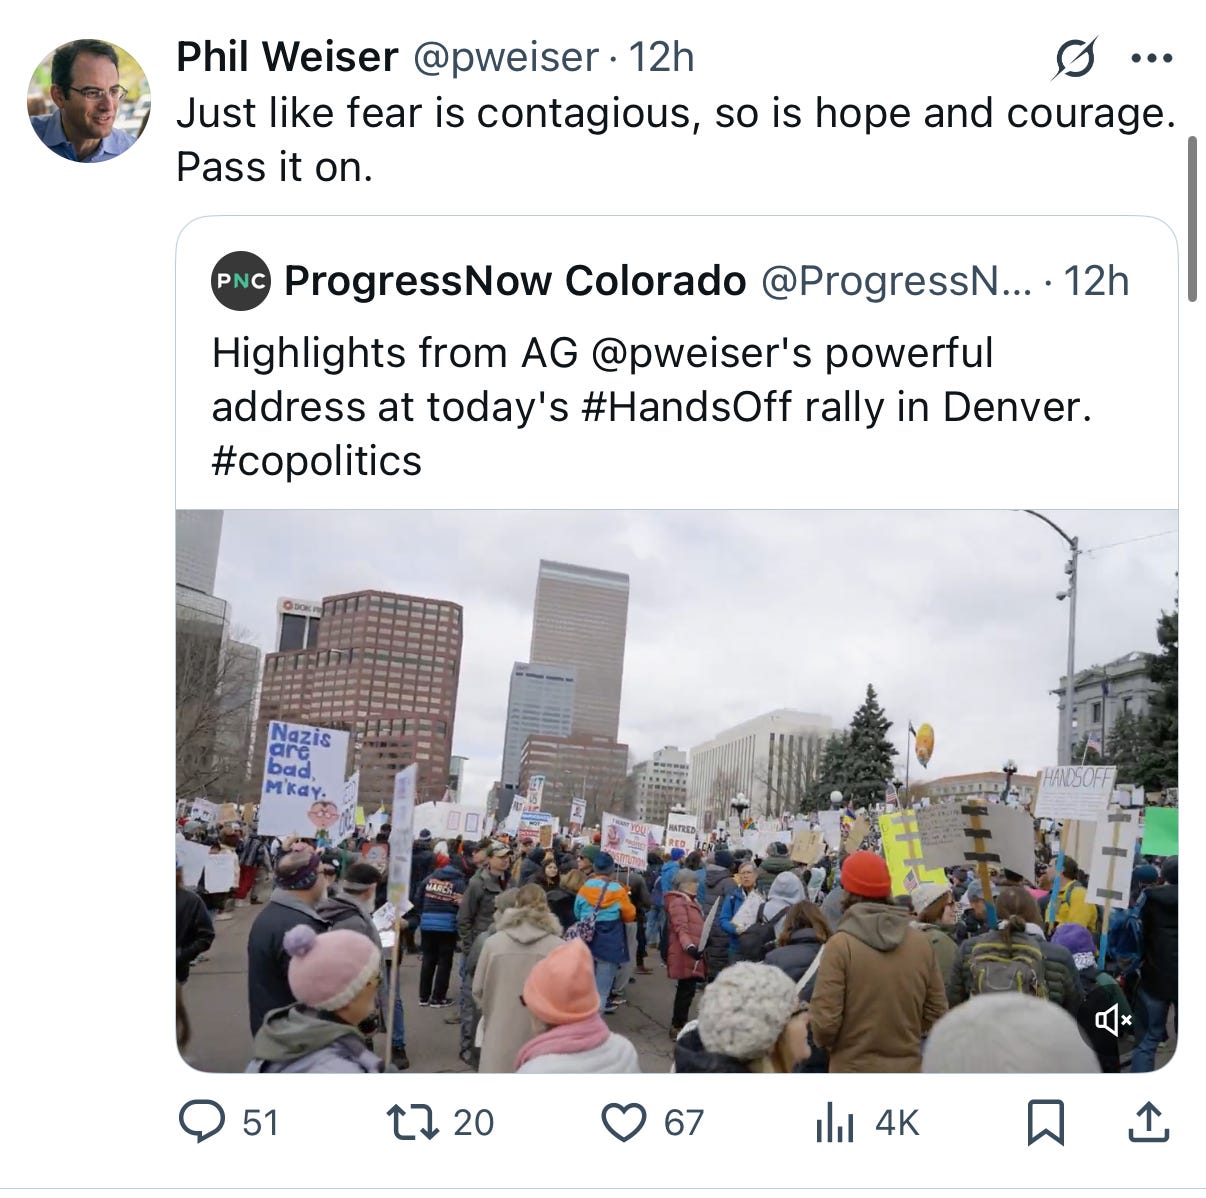Bookmark this post
This screenshot has width=1206, height=1198.
click(x=1045, y=1122)
